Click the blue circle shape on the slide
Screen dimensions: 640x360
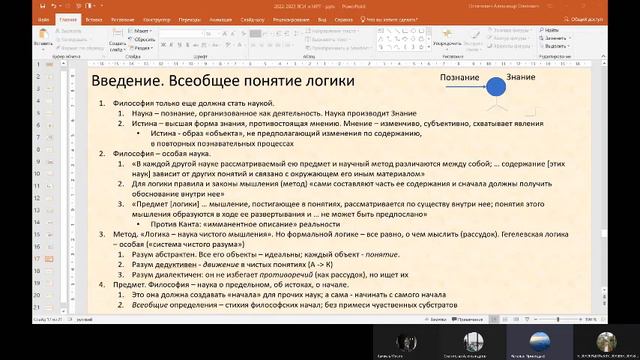click(x=496, y=87)
